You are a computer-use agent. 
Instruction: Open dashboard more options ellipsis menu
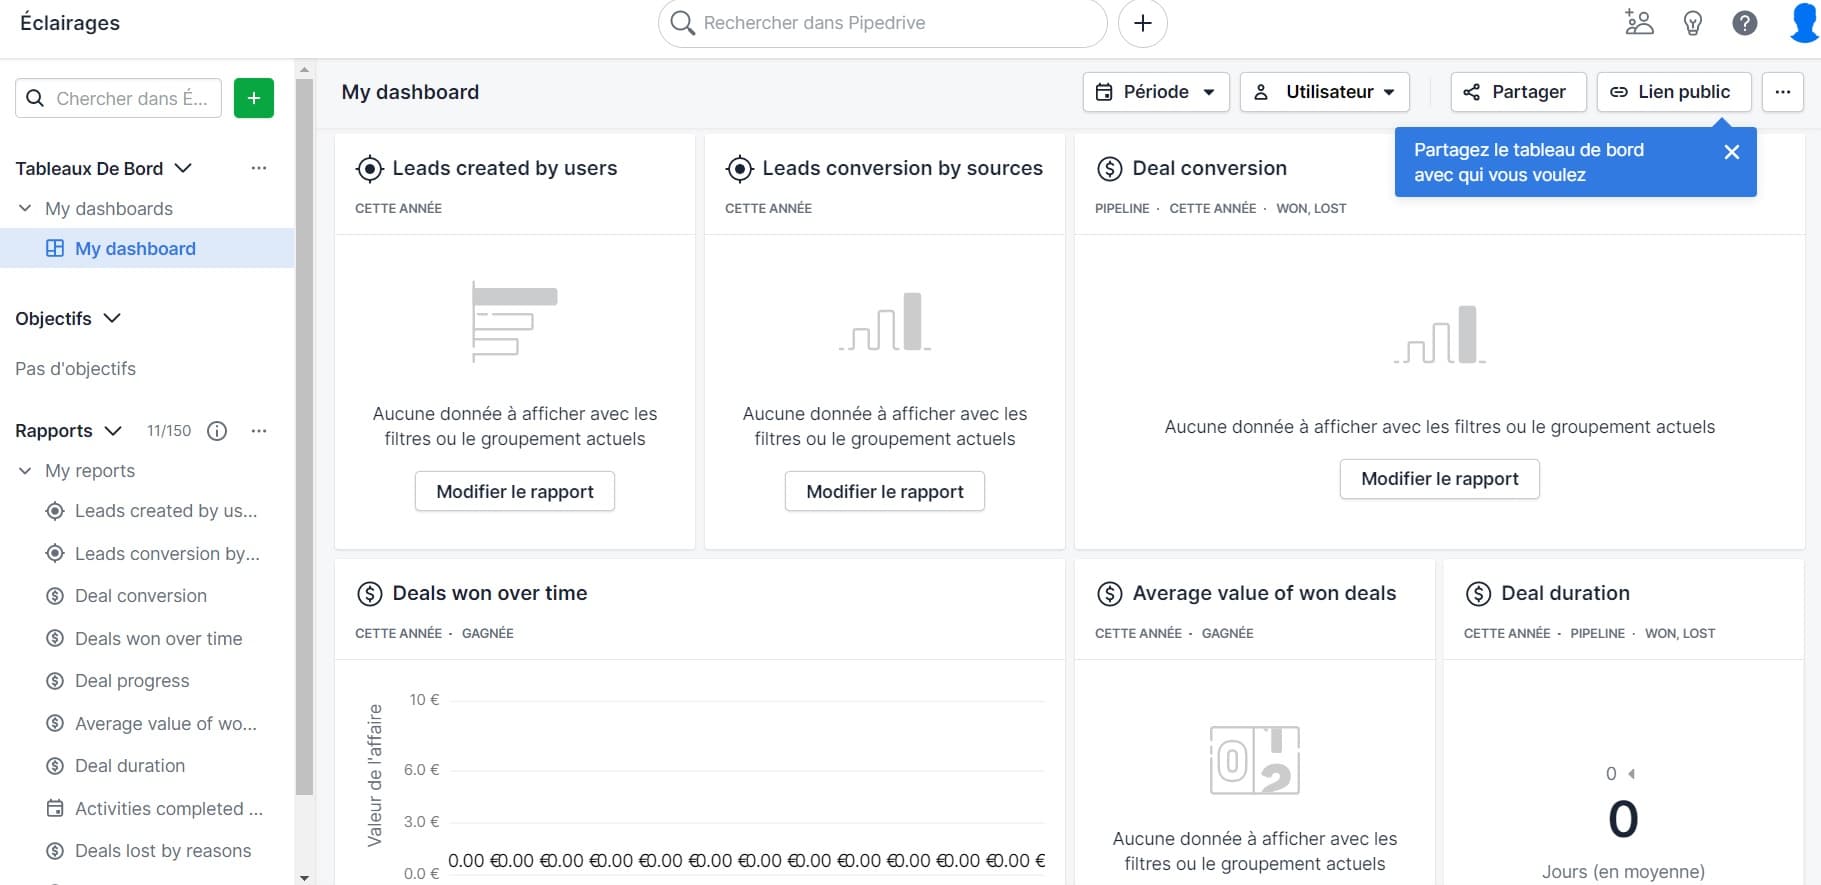pos(1782,92)
